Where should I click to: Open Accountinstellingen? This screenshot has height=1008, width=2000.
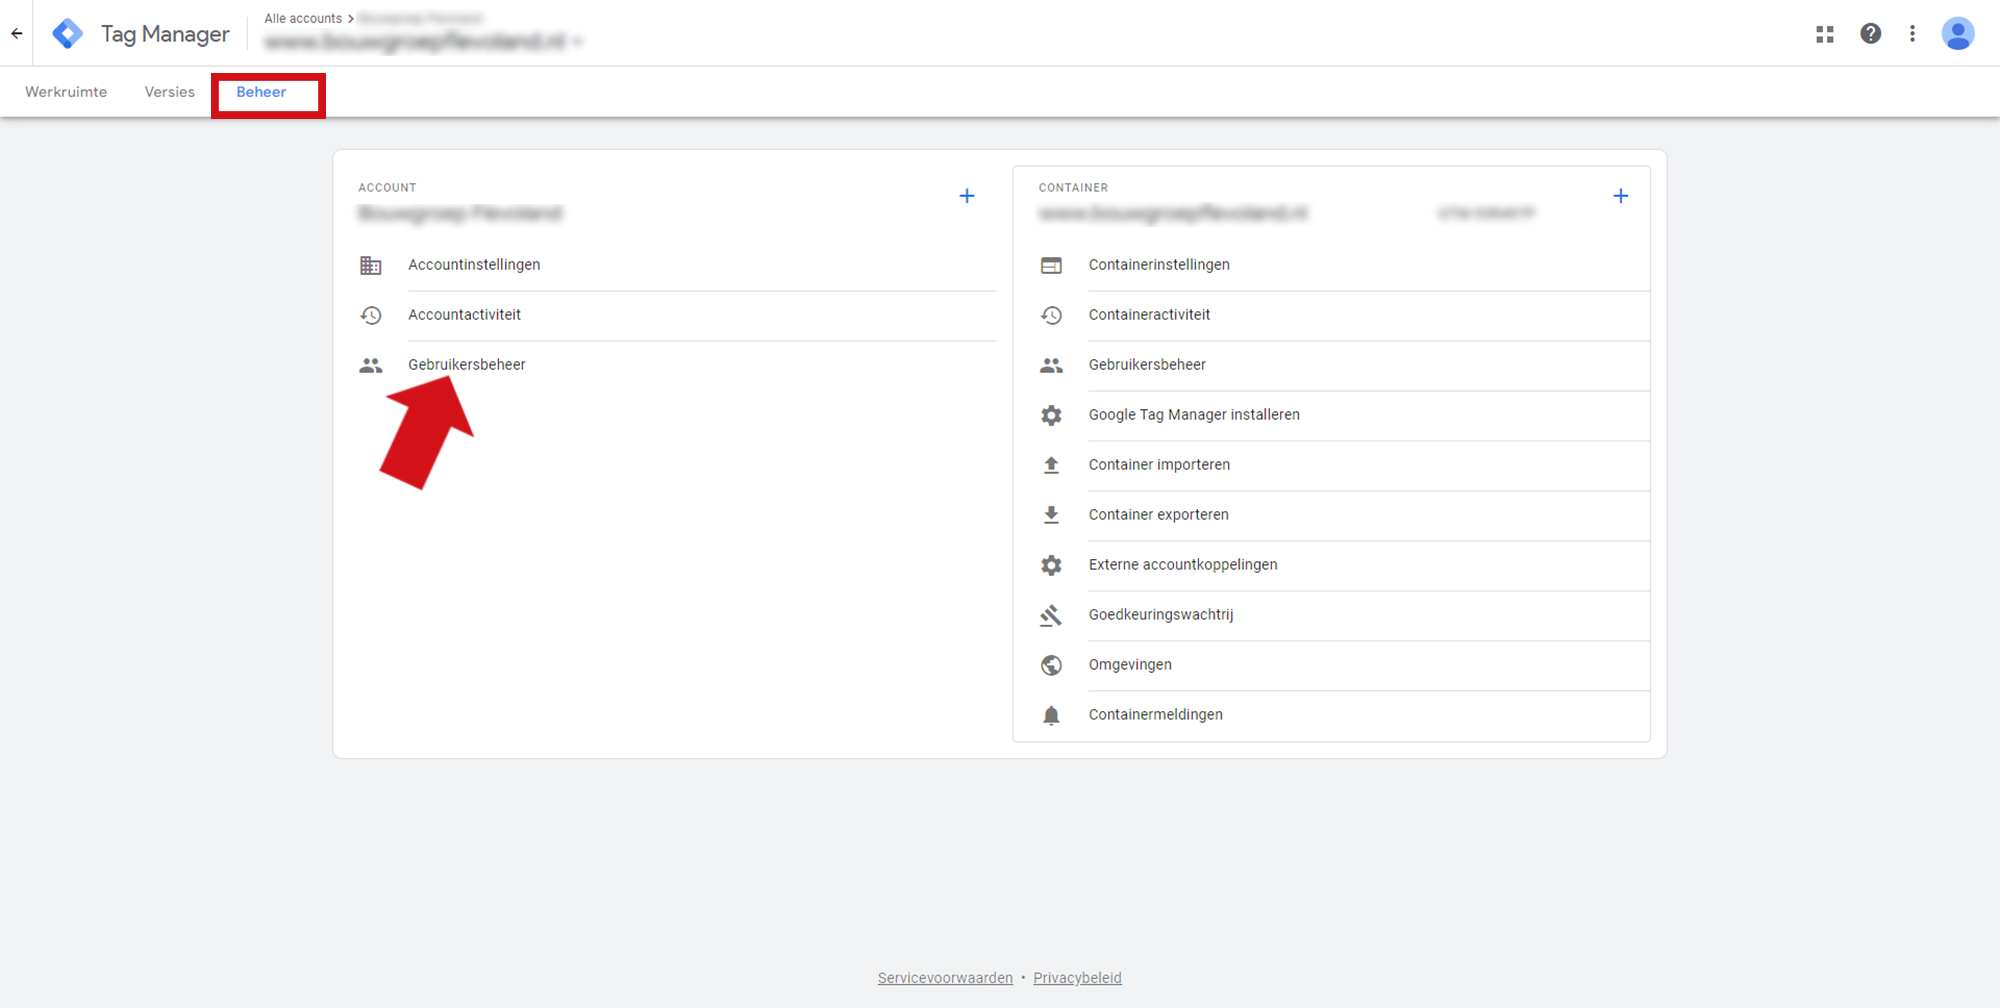pos(474,265)
